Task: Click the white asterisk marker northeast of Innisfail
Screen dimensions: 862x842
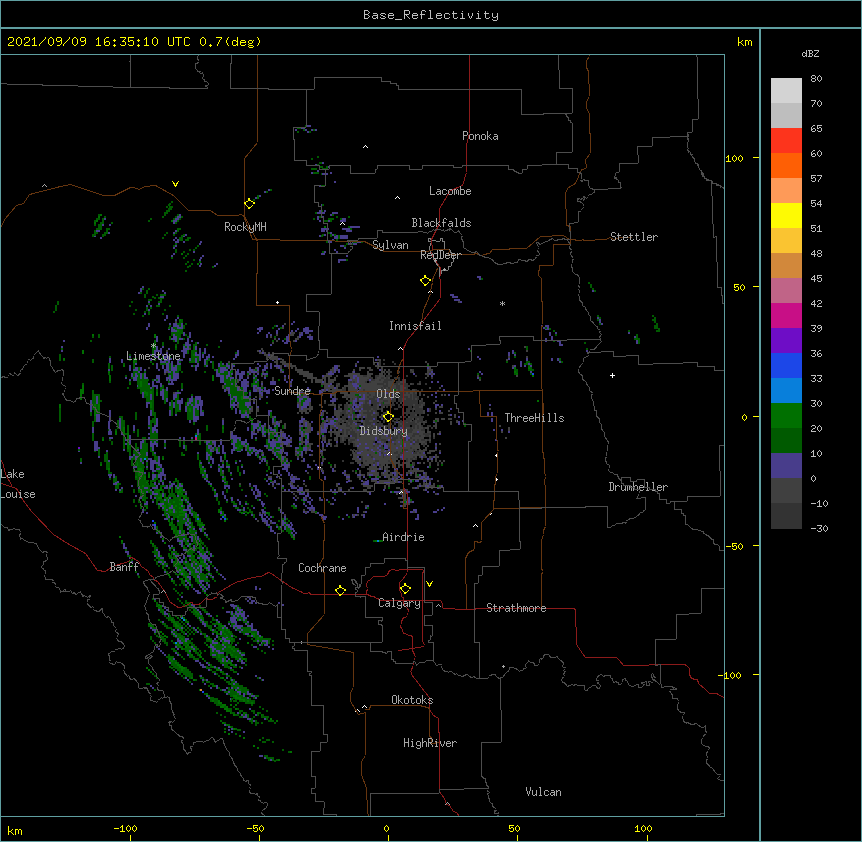Action: click(x=502, y=303)
